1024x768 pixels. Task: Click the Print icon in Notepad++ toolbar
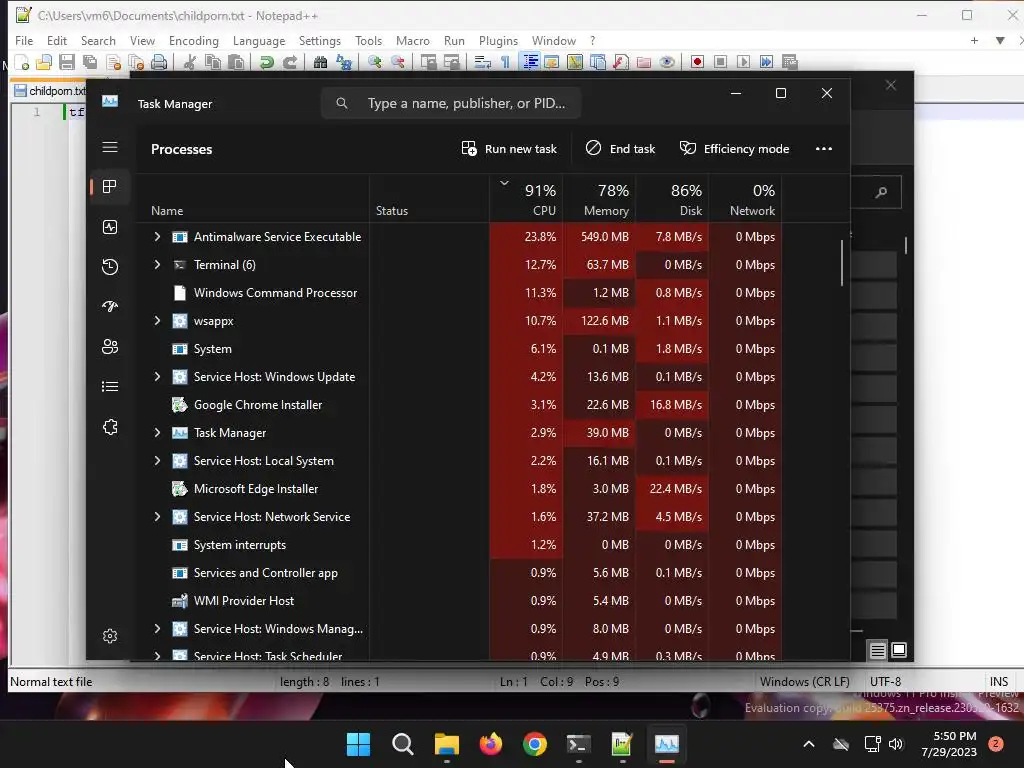pyautogui.click(x=159, y=62)
